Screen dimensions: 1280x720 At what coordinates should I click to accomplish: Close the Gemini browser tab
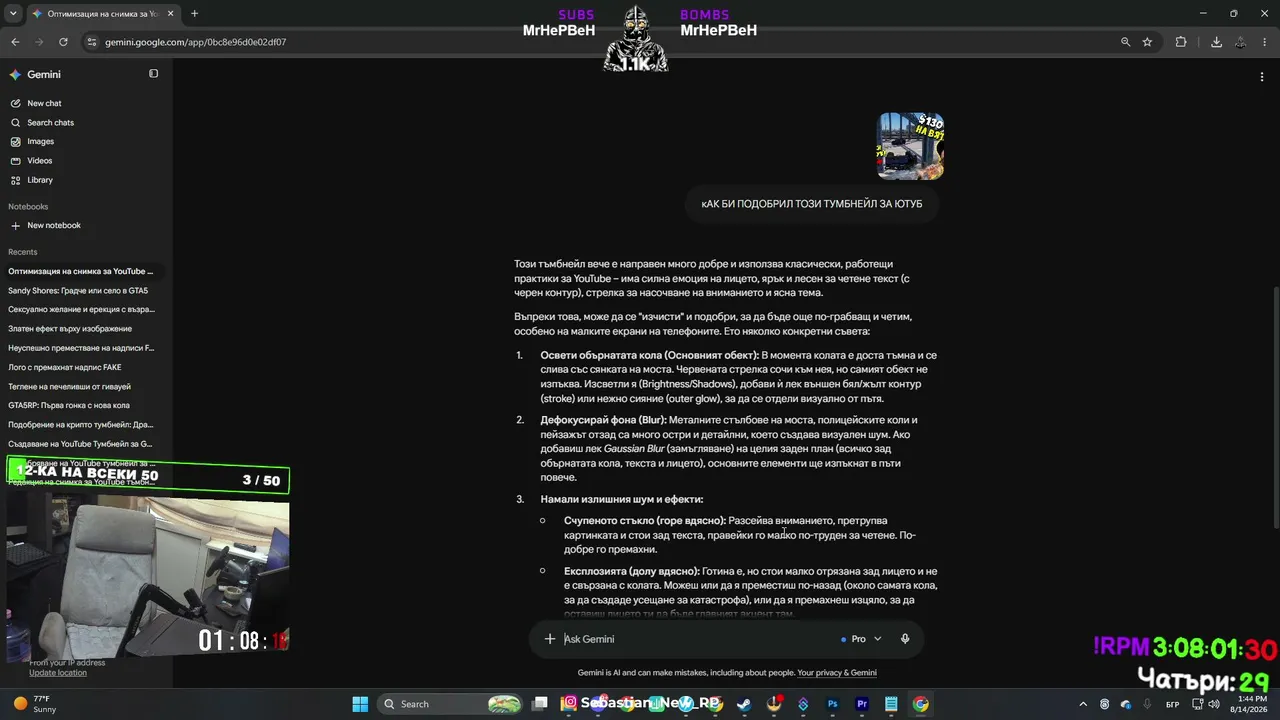(x=169, y=14)
